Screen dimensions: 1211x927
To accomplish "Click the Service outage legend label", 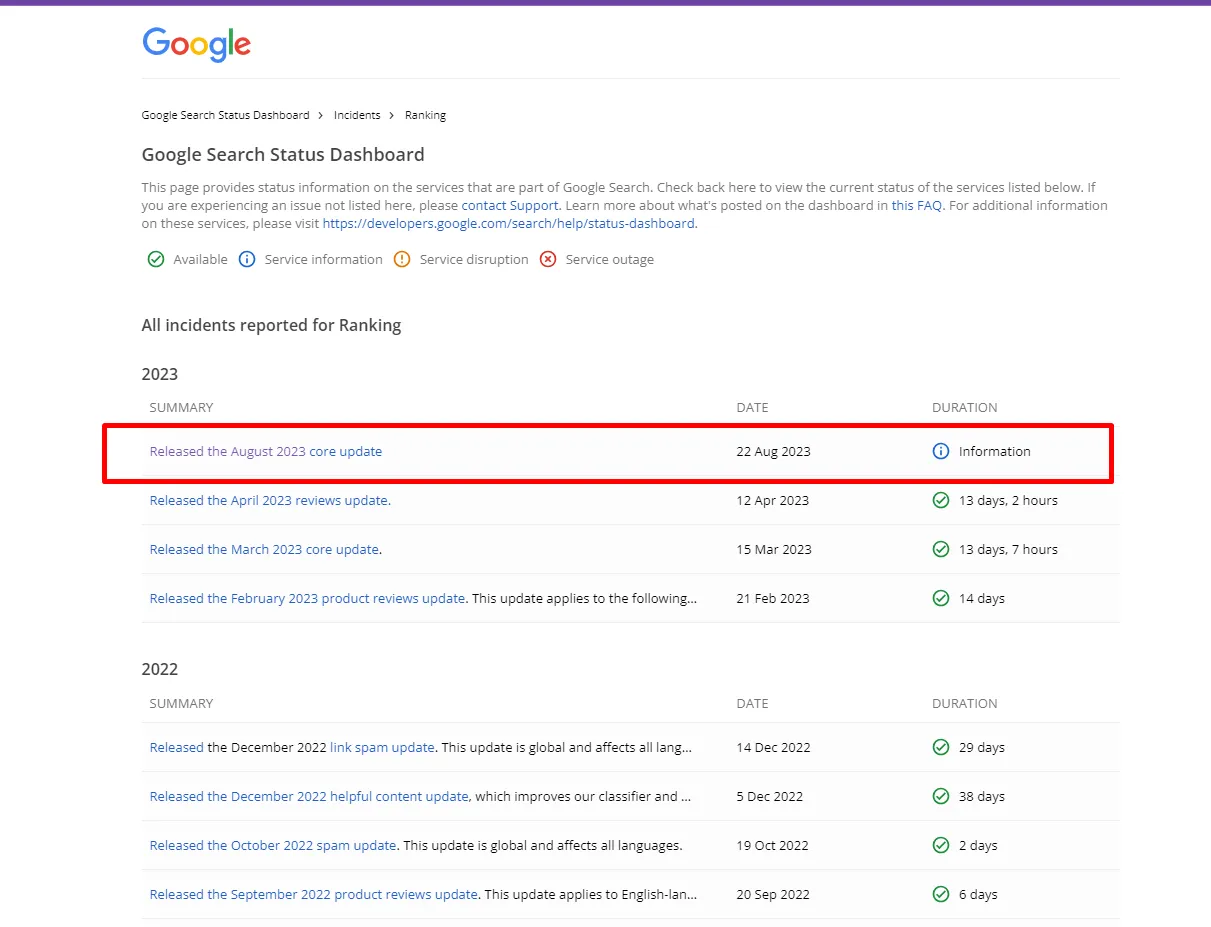I will 610,259.
